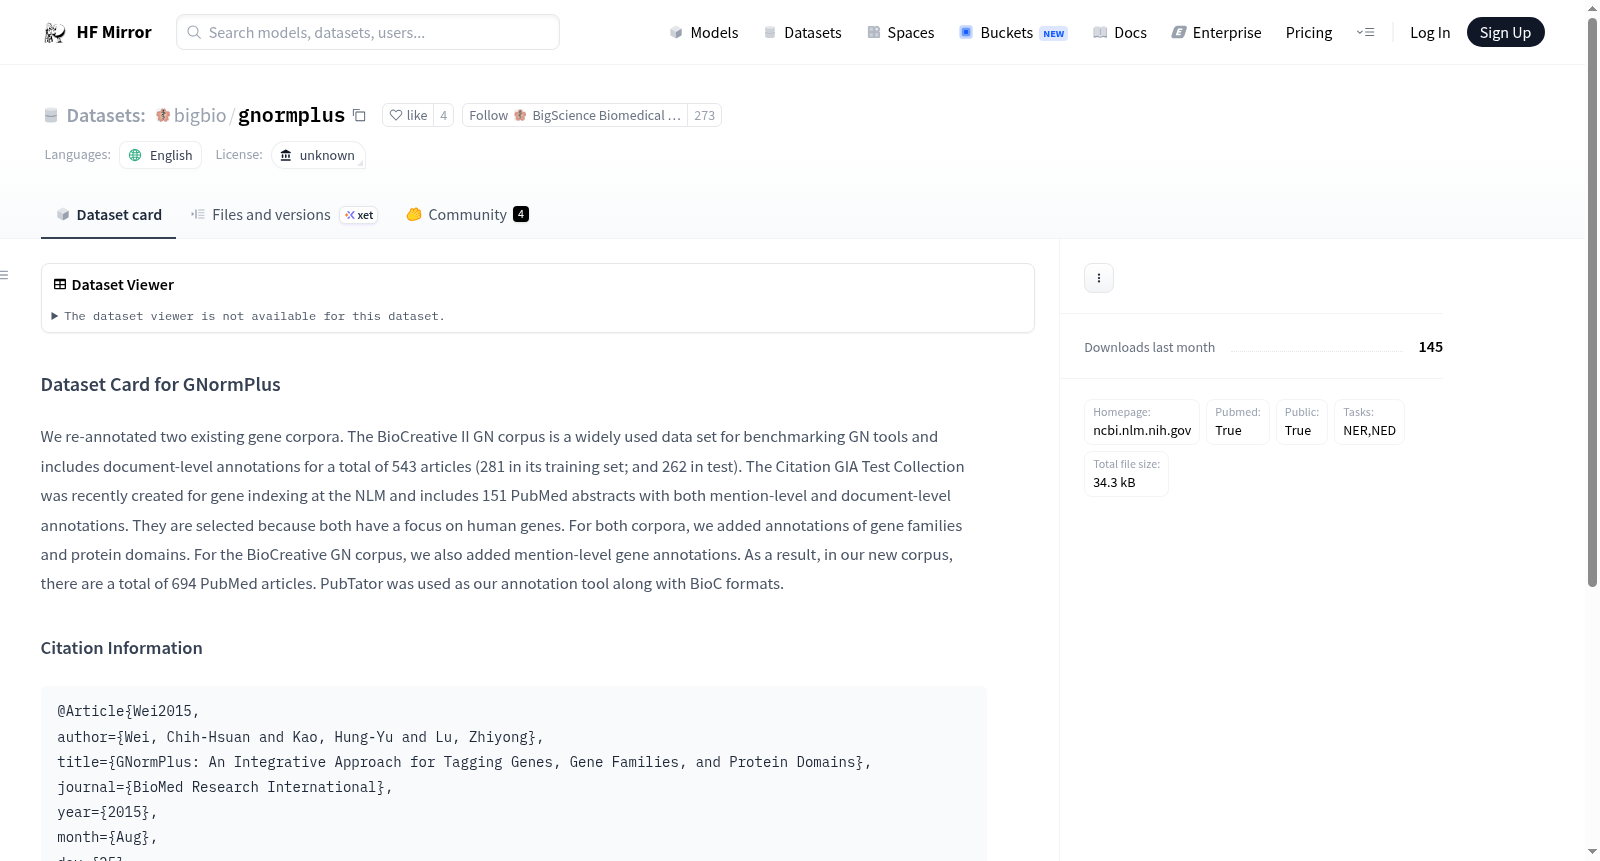Screen dimensions: 1600x861
Task: Open the Pricing page
Action: [x=1309, y=32]
